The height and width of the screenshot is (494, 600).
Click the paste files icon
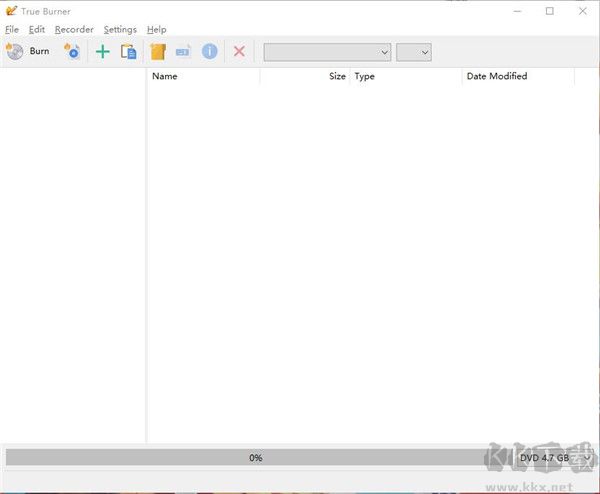pos(128,51)
